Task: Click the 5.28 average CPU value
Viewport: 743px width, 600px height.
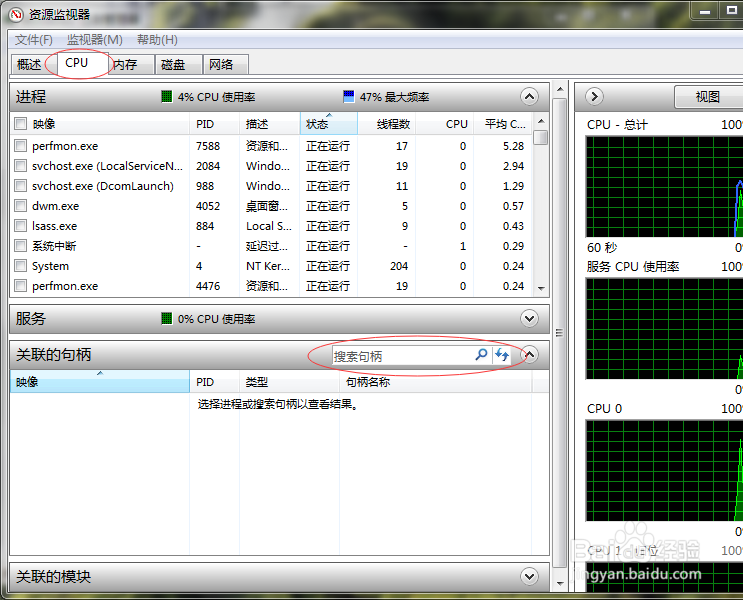Action: 513,146
